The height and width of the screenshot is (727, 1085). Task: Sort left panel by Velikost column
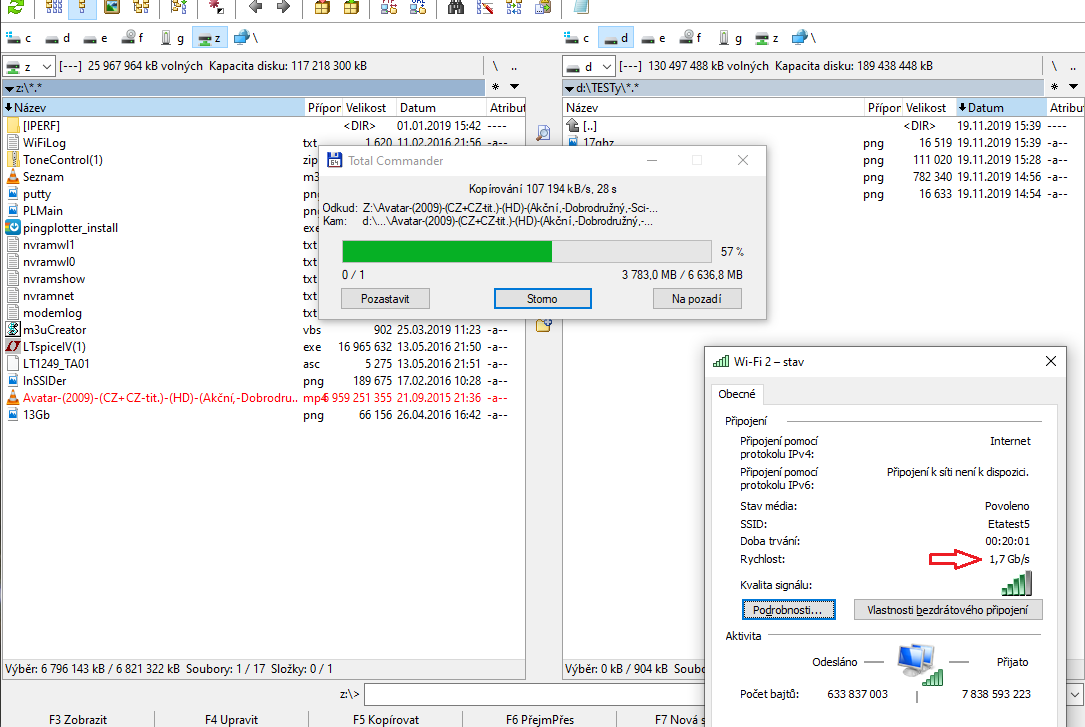[x=370, y=108]
